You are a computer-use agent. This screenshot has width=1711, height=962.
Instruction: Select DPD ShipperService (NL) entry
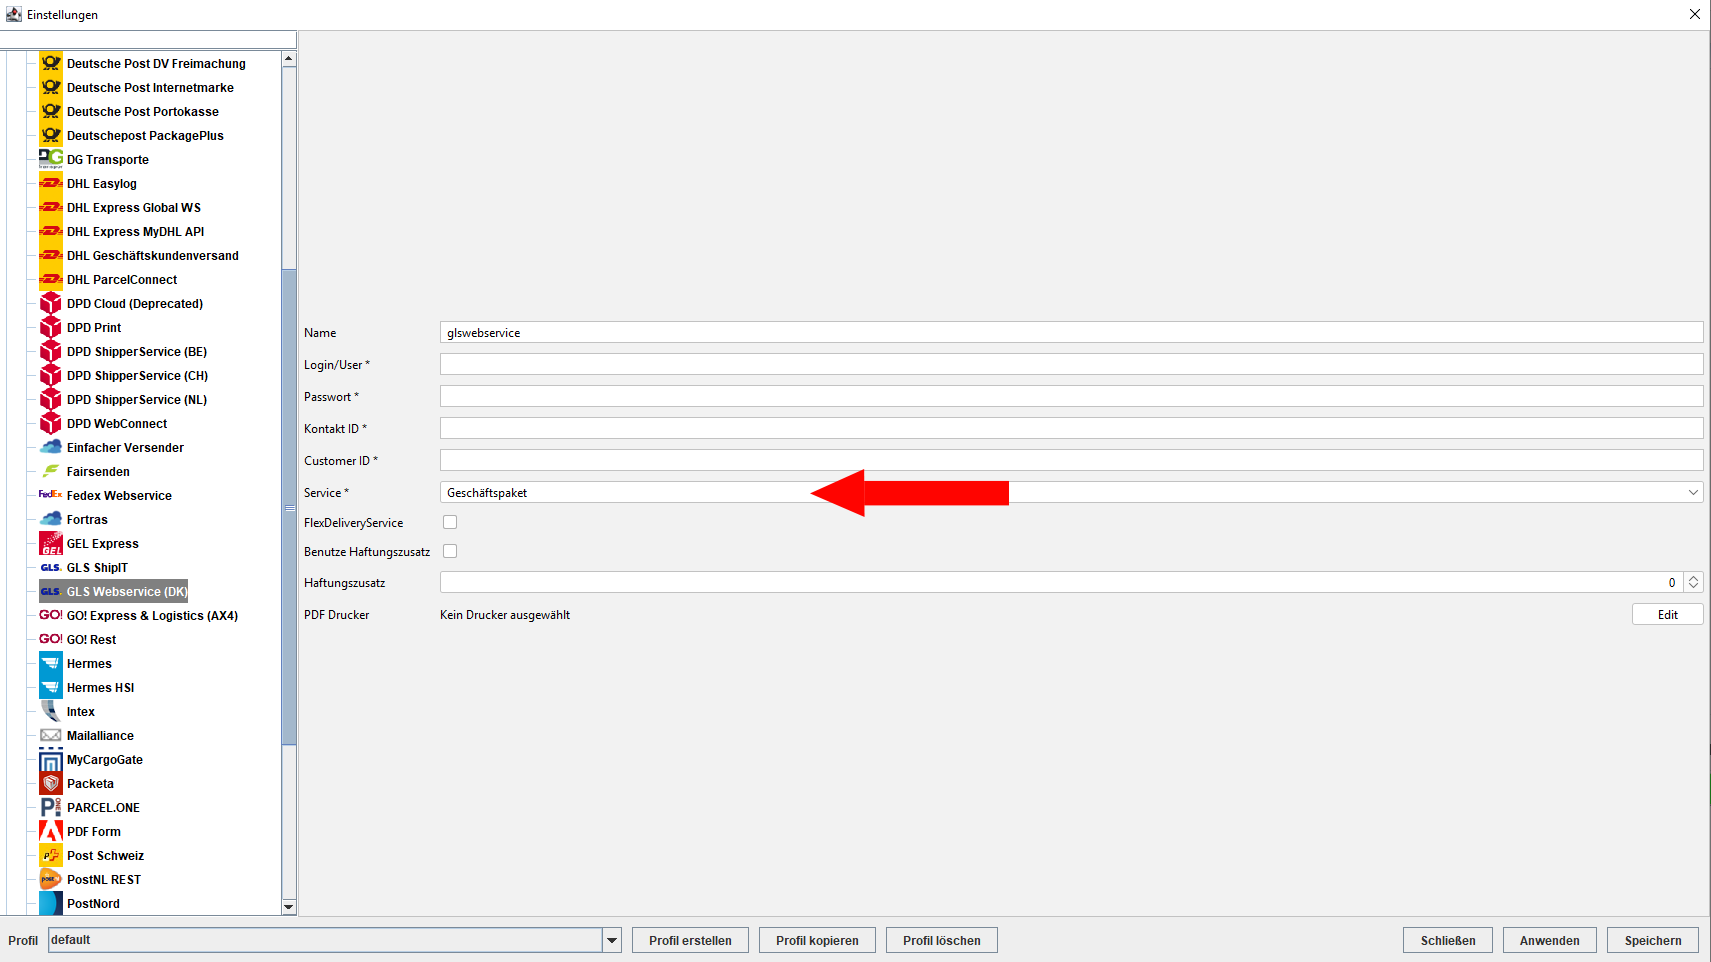click(x=137, y=399)
